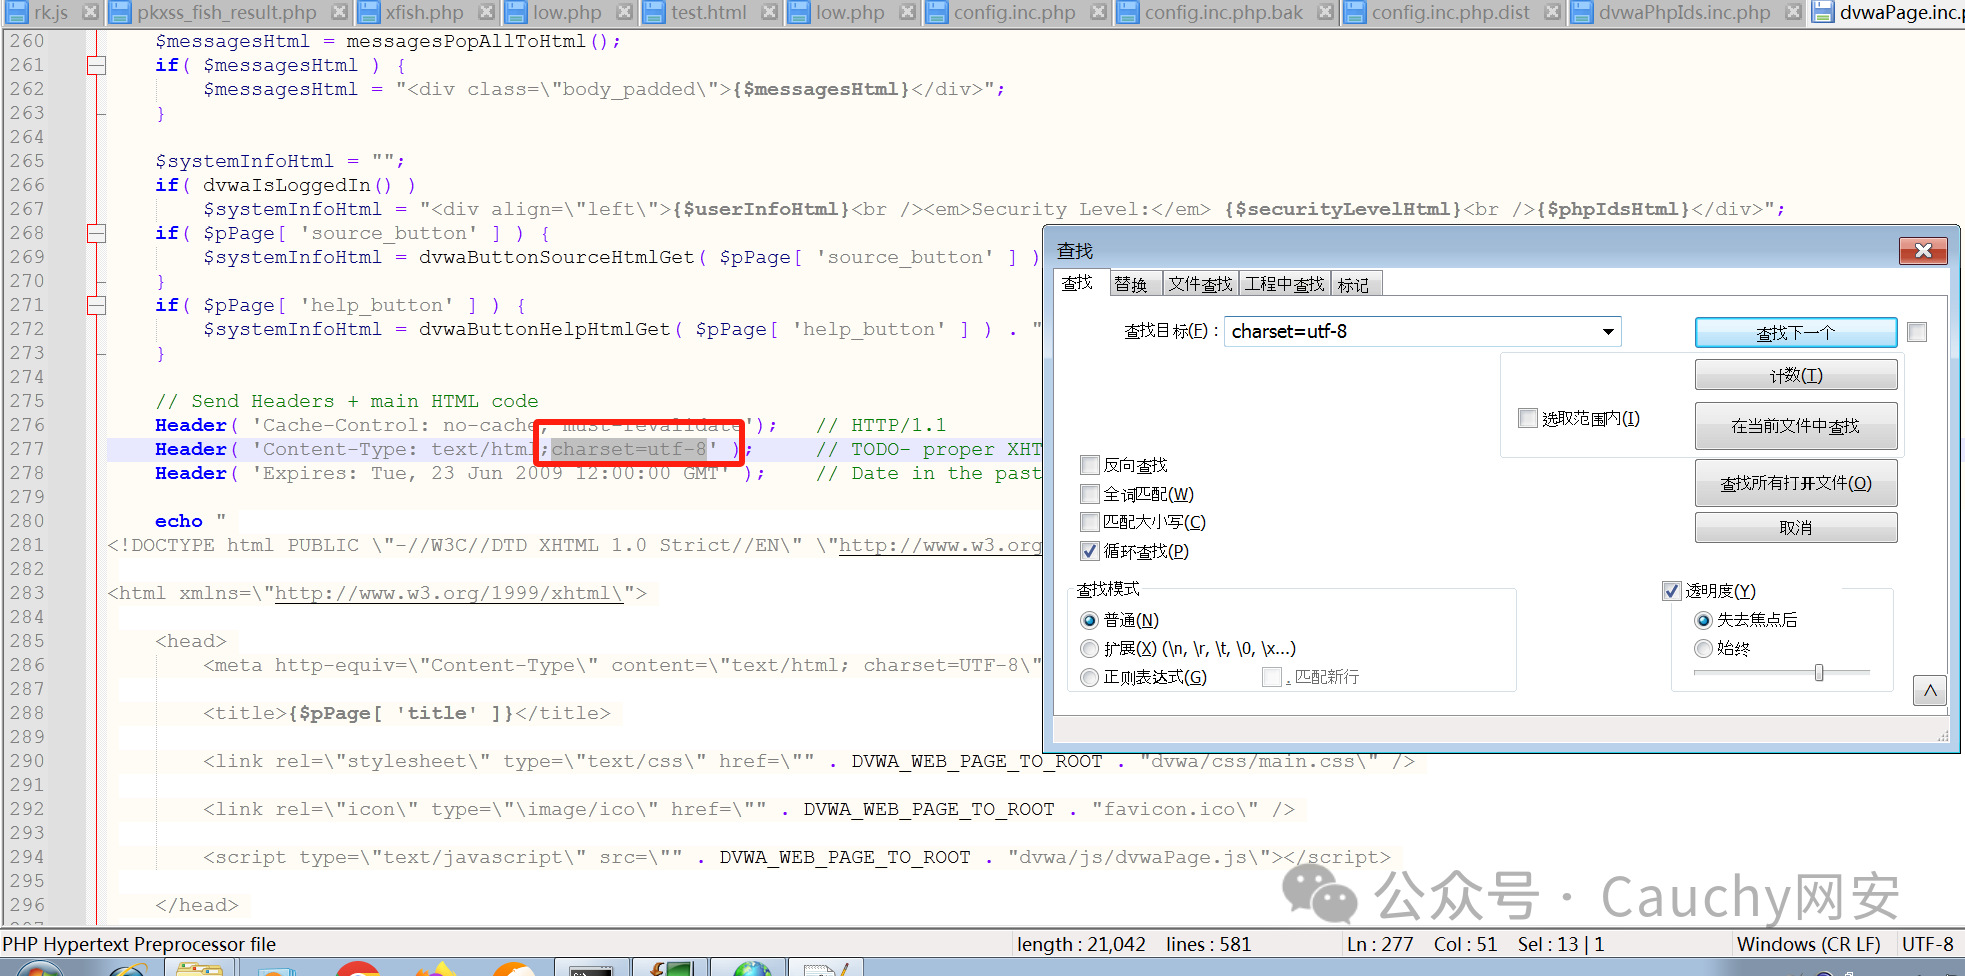Screen dimensions: 1965x976
Task: Close the rk.js tab
Action: point(90,12)
